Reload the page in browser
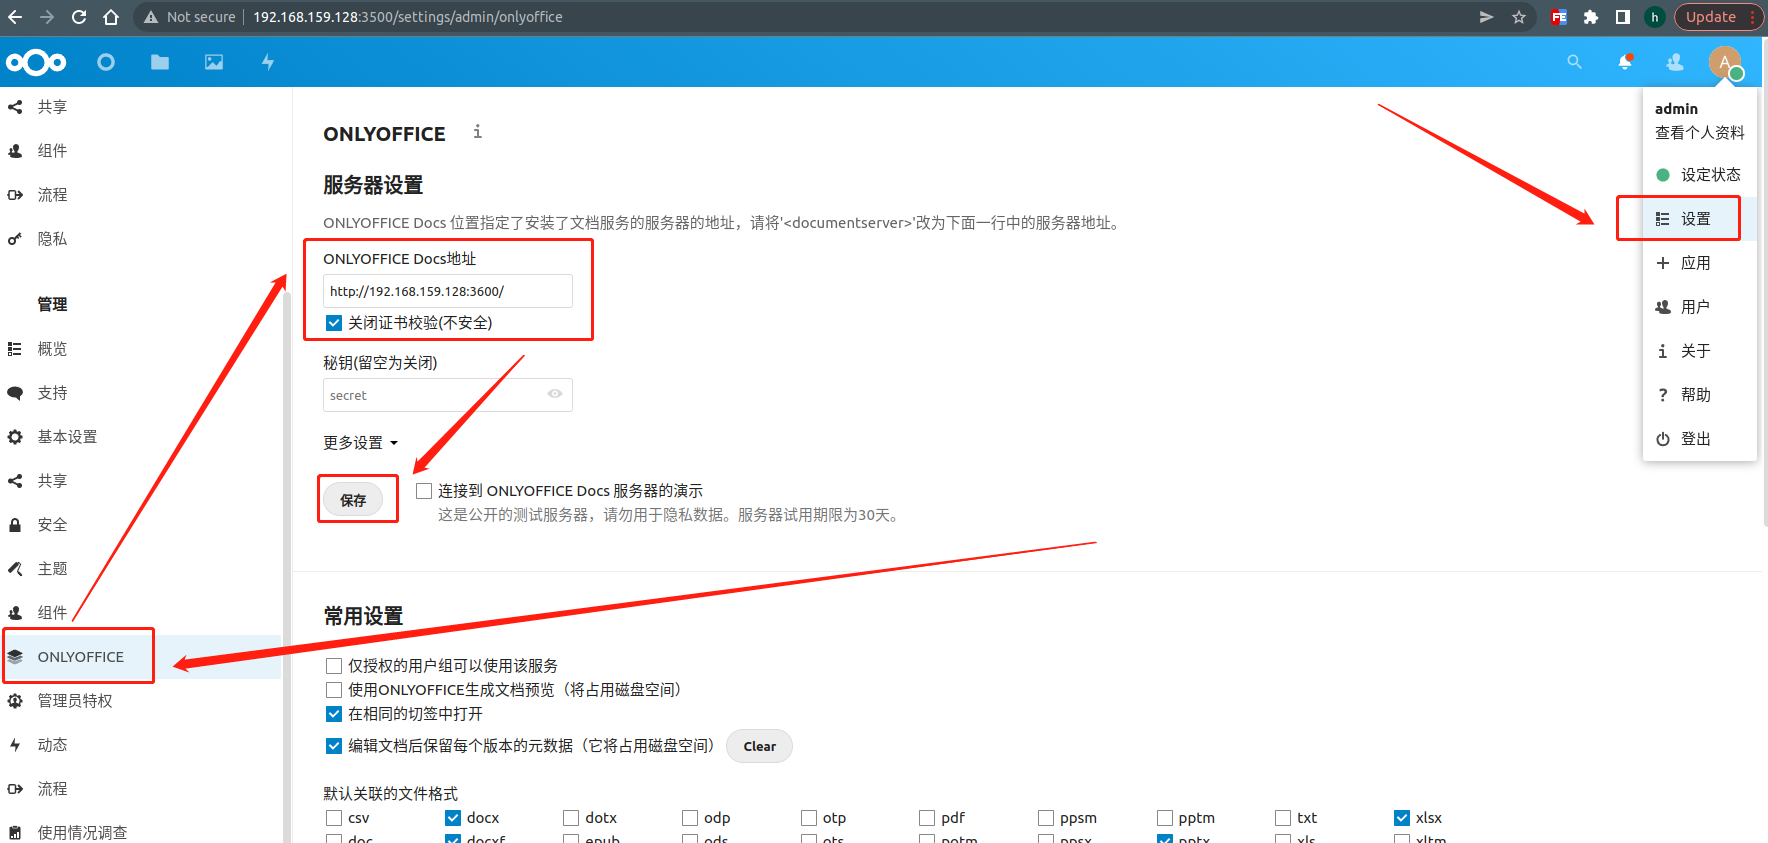 point(79,17)
